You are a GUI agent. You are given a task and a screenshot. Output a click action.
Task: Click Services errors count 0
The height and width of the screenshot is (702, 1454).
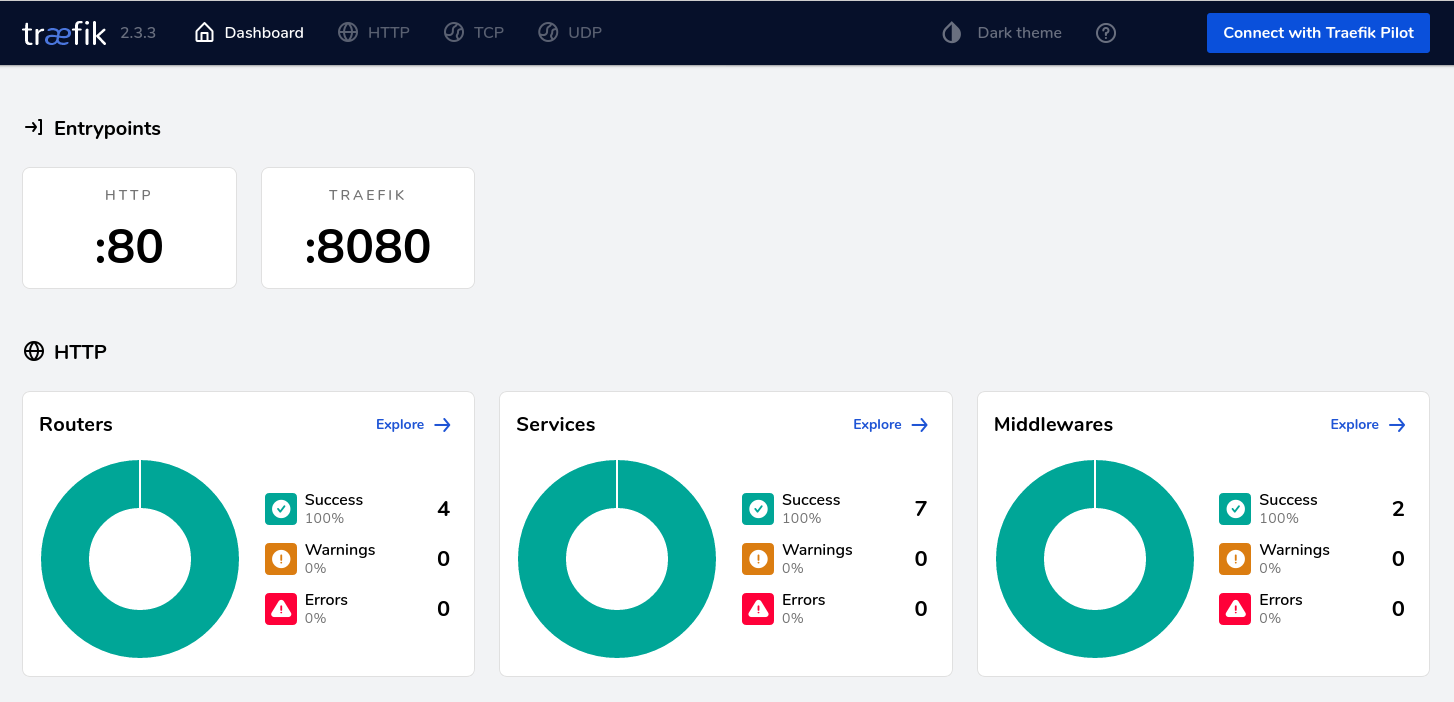[x=921, y=609]
